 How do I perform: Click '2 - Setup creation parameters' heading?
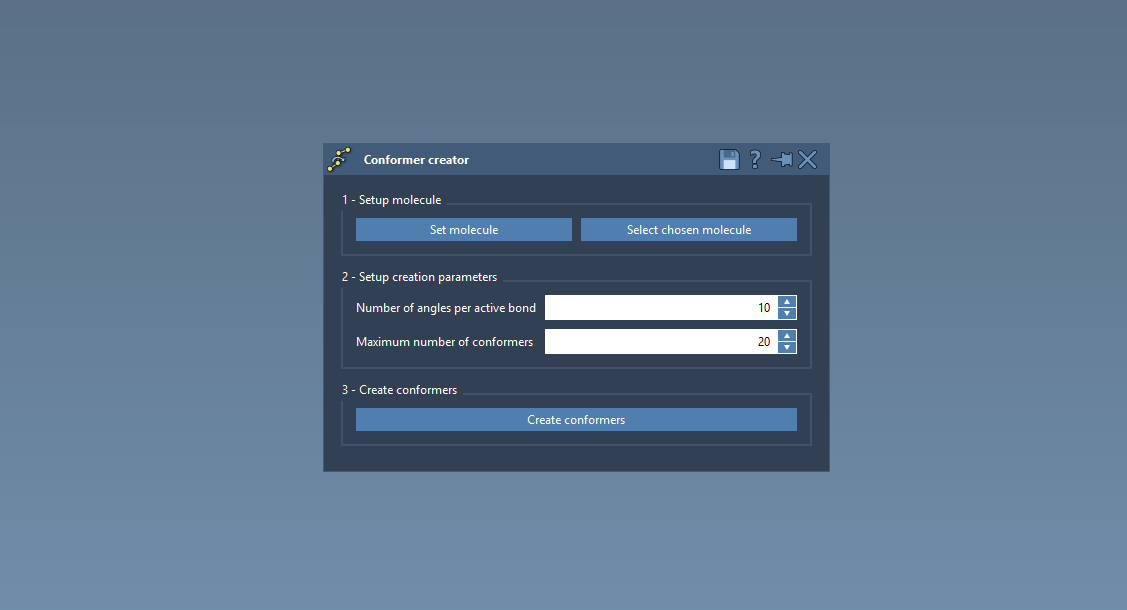tap(419, 277)
